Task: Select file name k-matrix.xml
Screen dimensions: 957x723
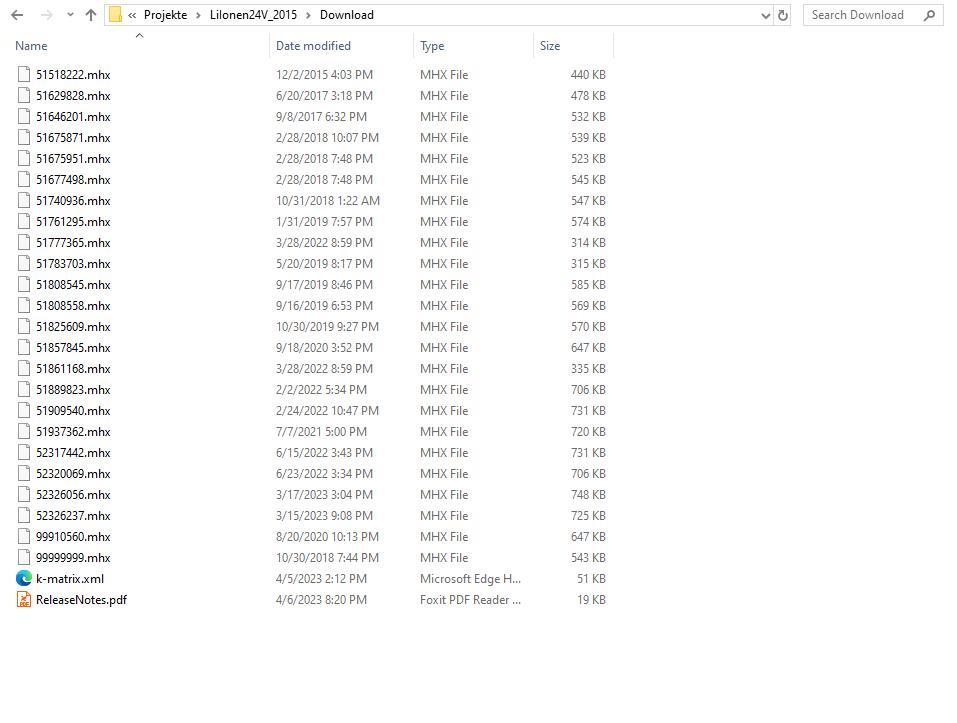Action: [70, 578]
